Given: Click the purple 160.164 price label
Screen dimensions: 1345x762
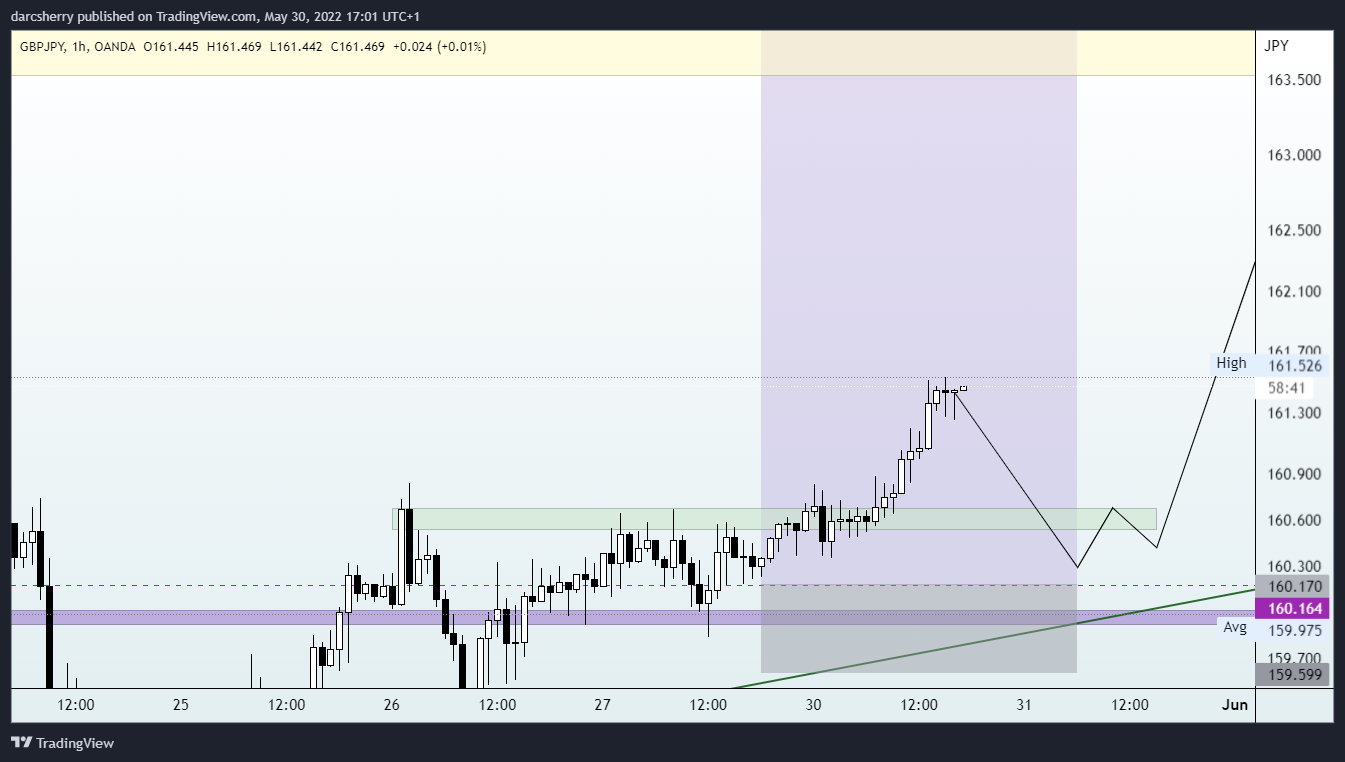Looking at the screenshot, I should [x=1294, y=608].
